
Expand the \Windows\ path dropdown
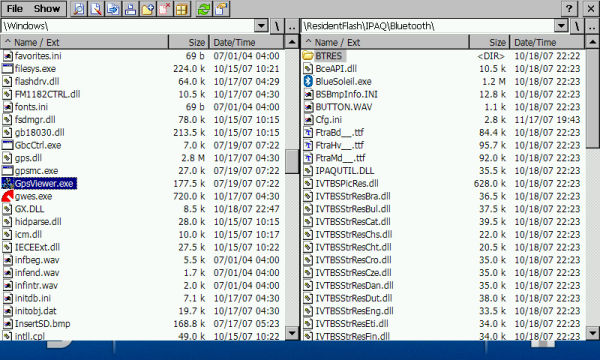pos(261,26)
